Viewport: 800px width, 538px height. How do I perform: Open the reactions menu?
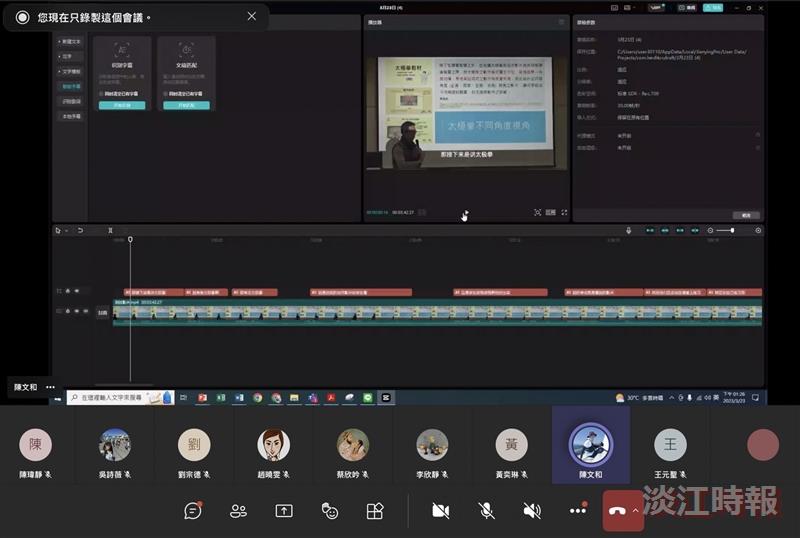click(330, 510)
